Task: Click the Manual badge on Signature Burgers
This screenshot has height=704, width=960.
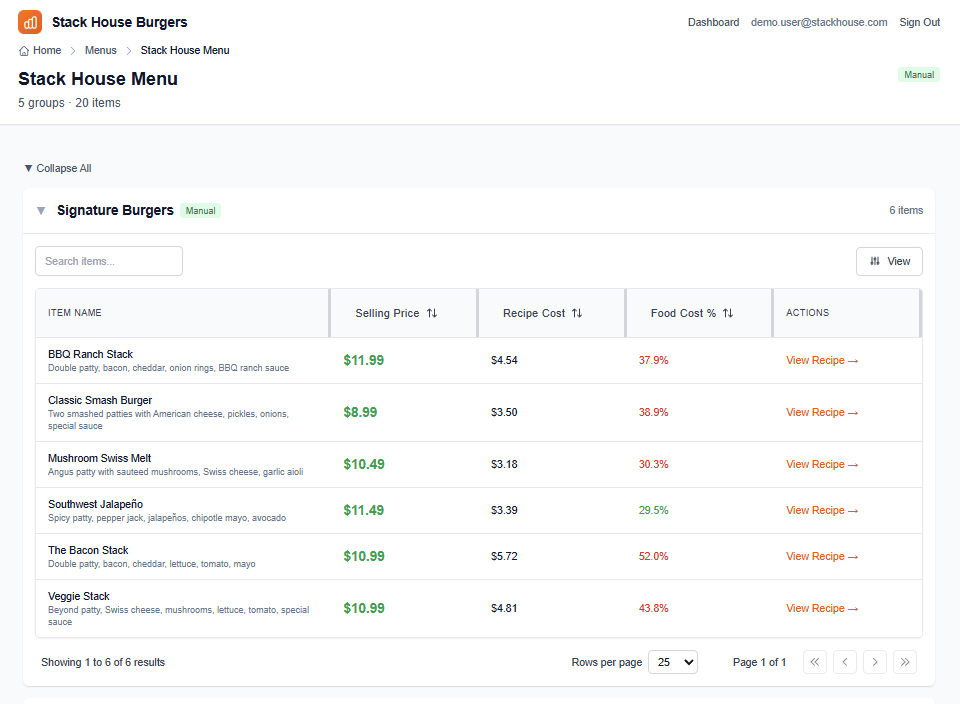Action: (x=200, y=210)
